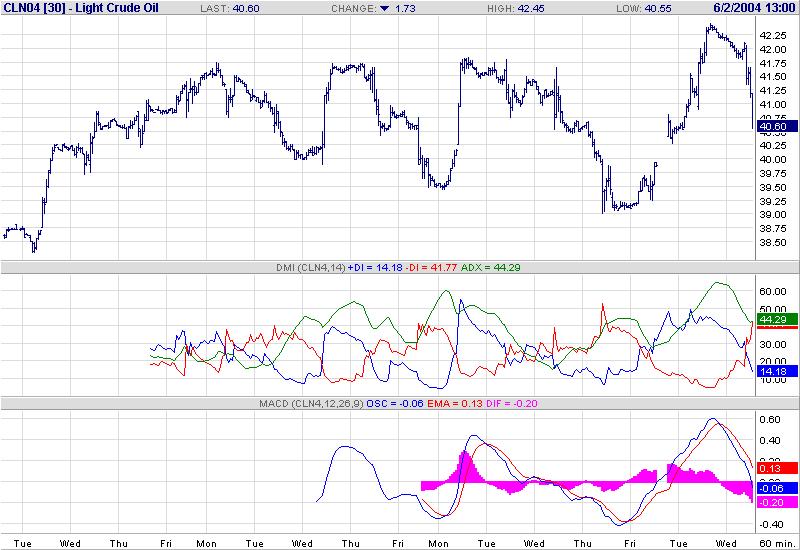The image size is (800, 550).
Task: Click the blue 40.60 current price tag
Action: click(777, 127)
